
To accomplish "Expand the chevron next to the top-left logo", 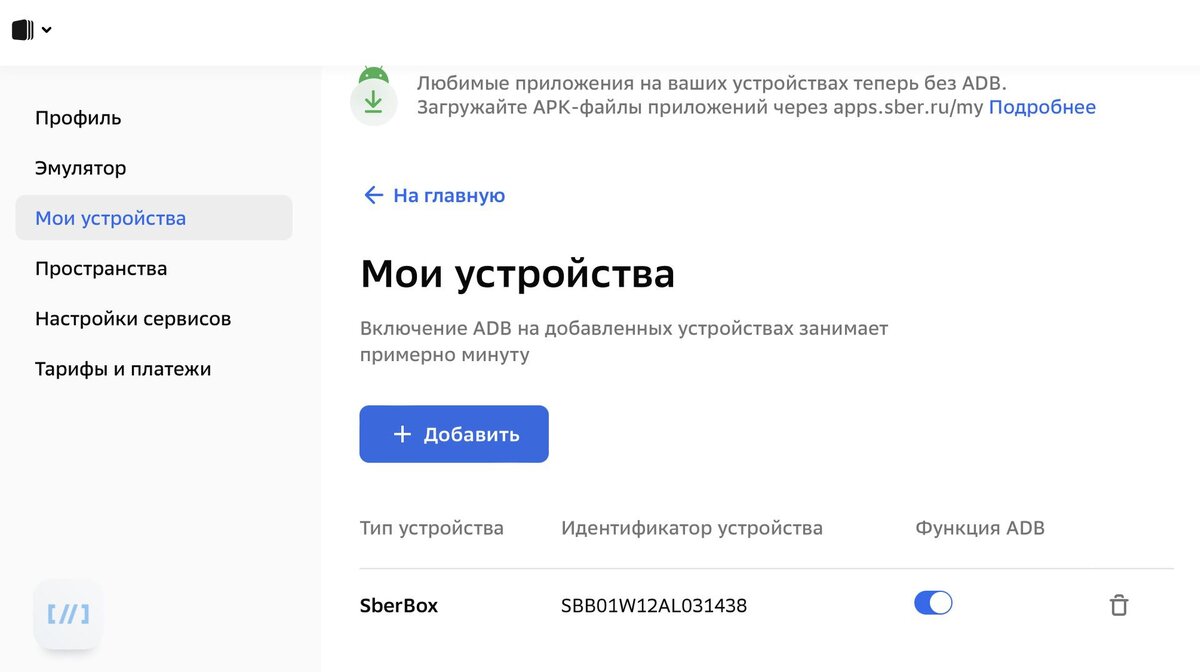I will coord(45,29).
